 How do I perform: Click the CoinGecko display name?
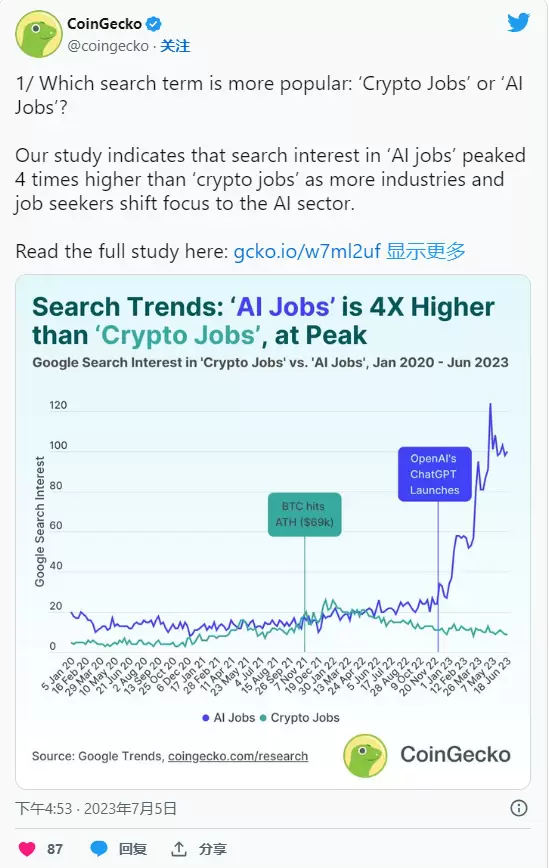(105, 24)
